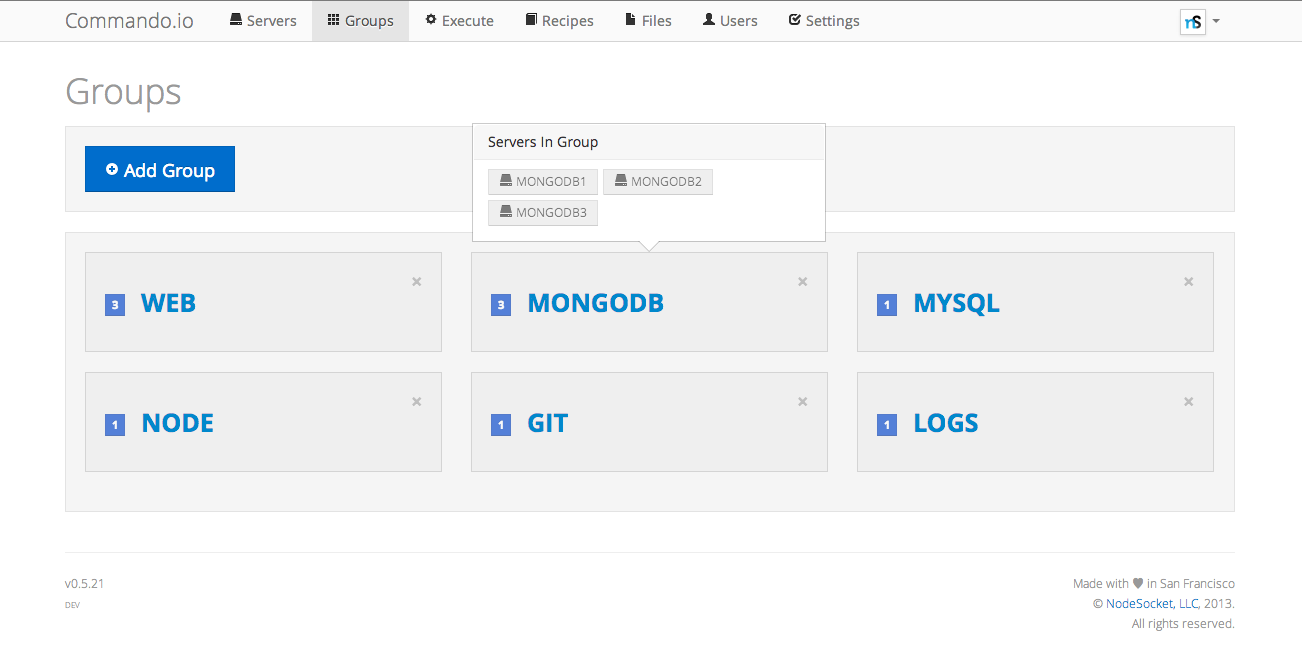Screen dimensions: 1302x671
Task: Click the MYSQL server count badge
Action: [x=887, y=305]
